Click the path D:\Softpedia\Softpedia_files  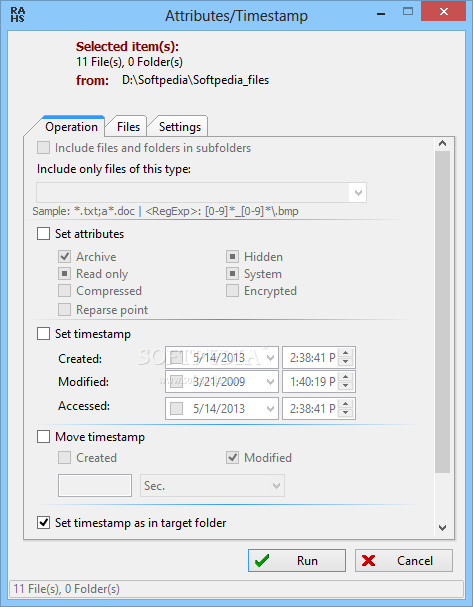tap(195, 80)
